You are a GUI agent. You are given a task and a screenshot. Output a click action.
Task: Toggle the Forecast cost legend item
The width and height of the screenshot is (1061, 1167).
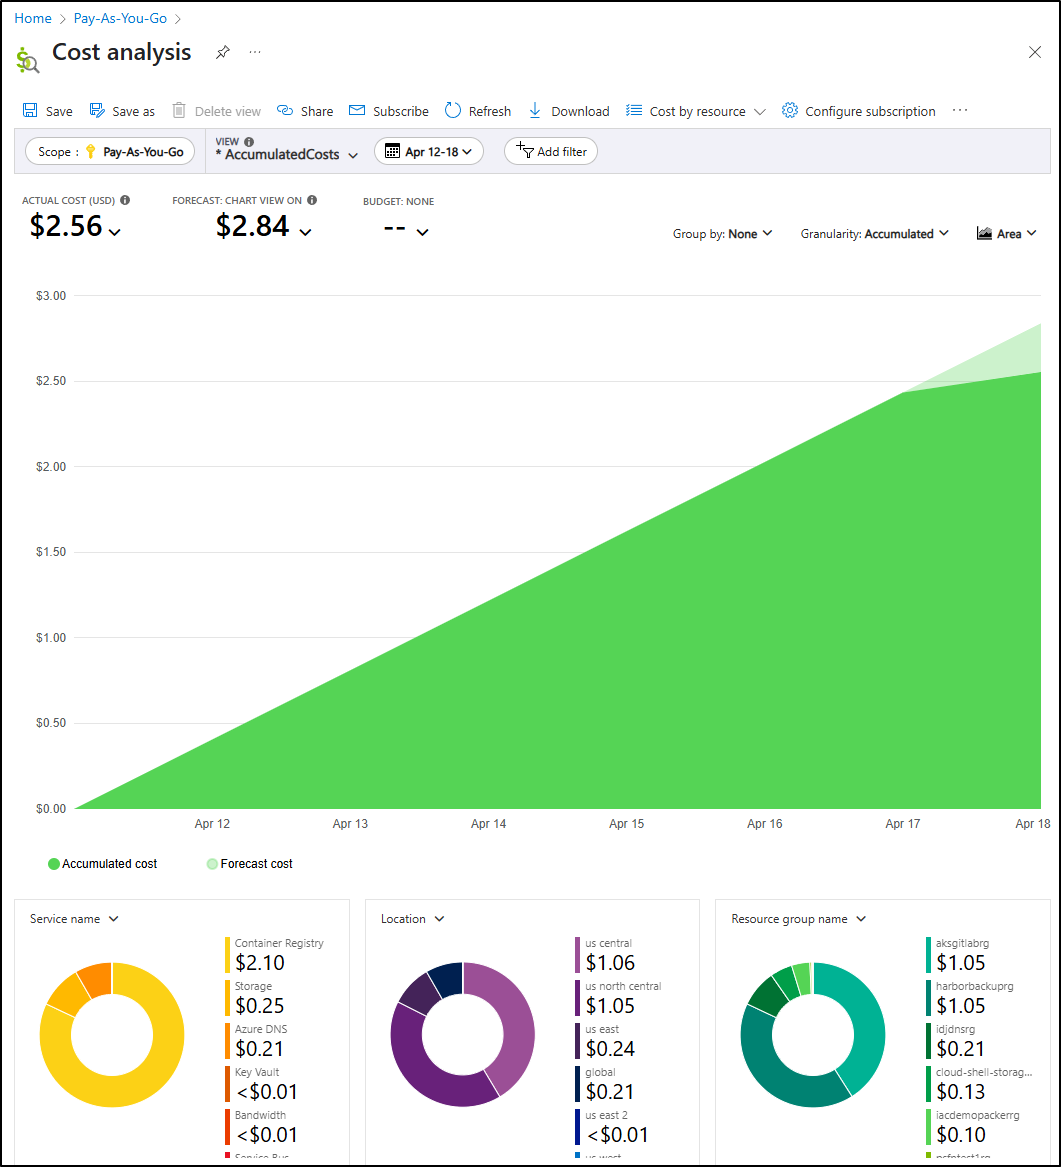(249, 864)
